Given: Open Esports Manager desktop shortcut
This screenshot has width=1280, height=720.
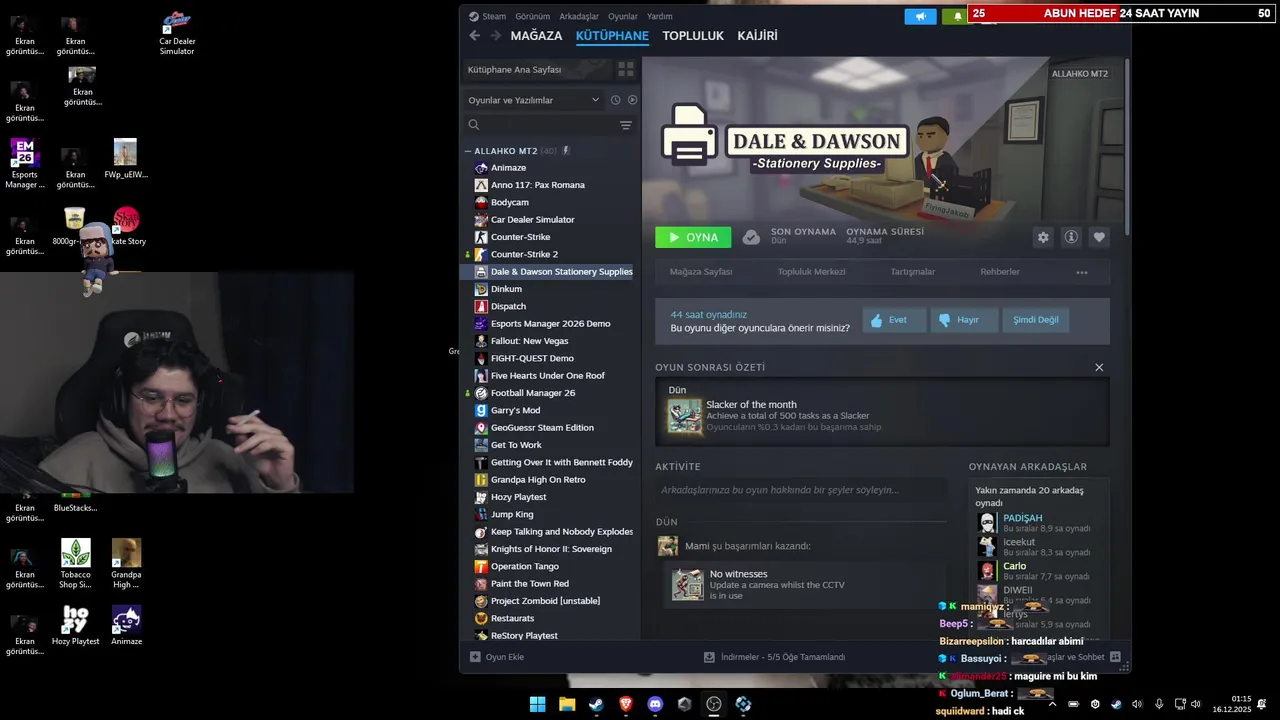Looking at the screenshot, I should click(x=25, y=164).
